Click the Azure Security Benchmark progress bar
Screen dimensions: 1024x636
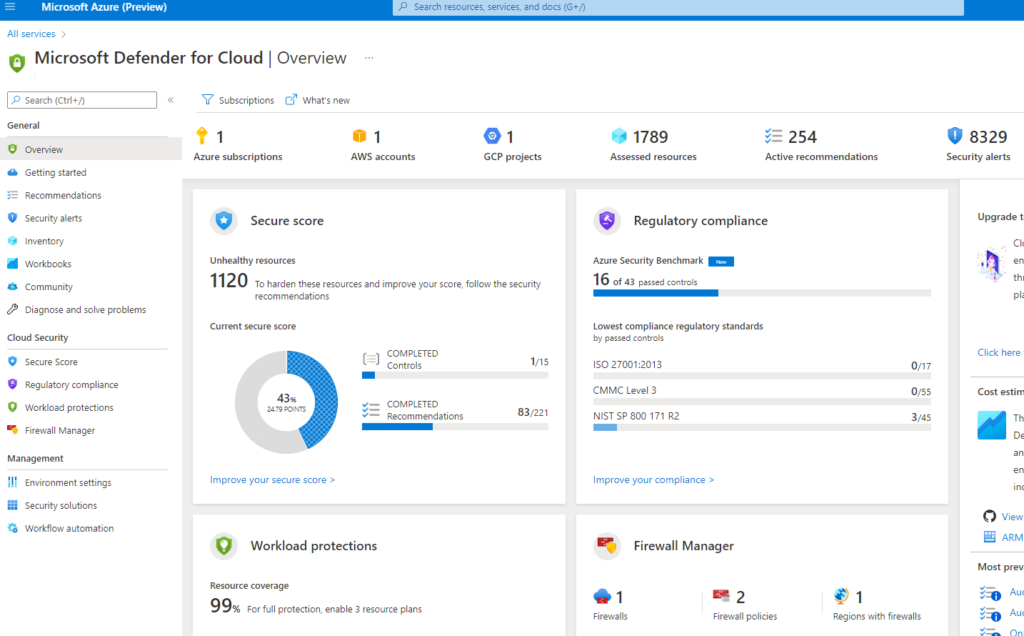[x=761, y=293]
